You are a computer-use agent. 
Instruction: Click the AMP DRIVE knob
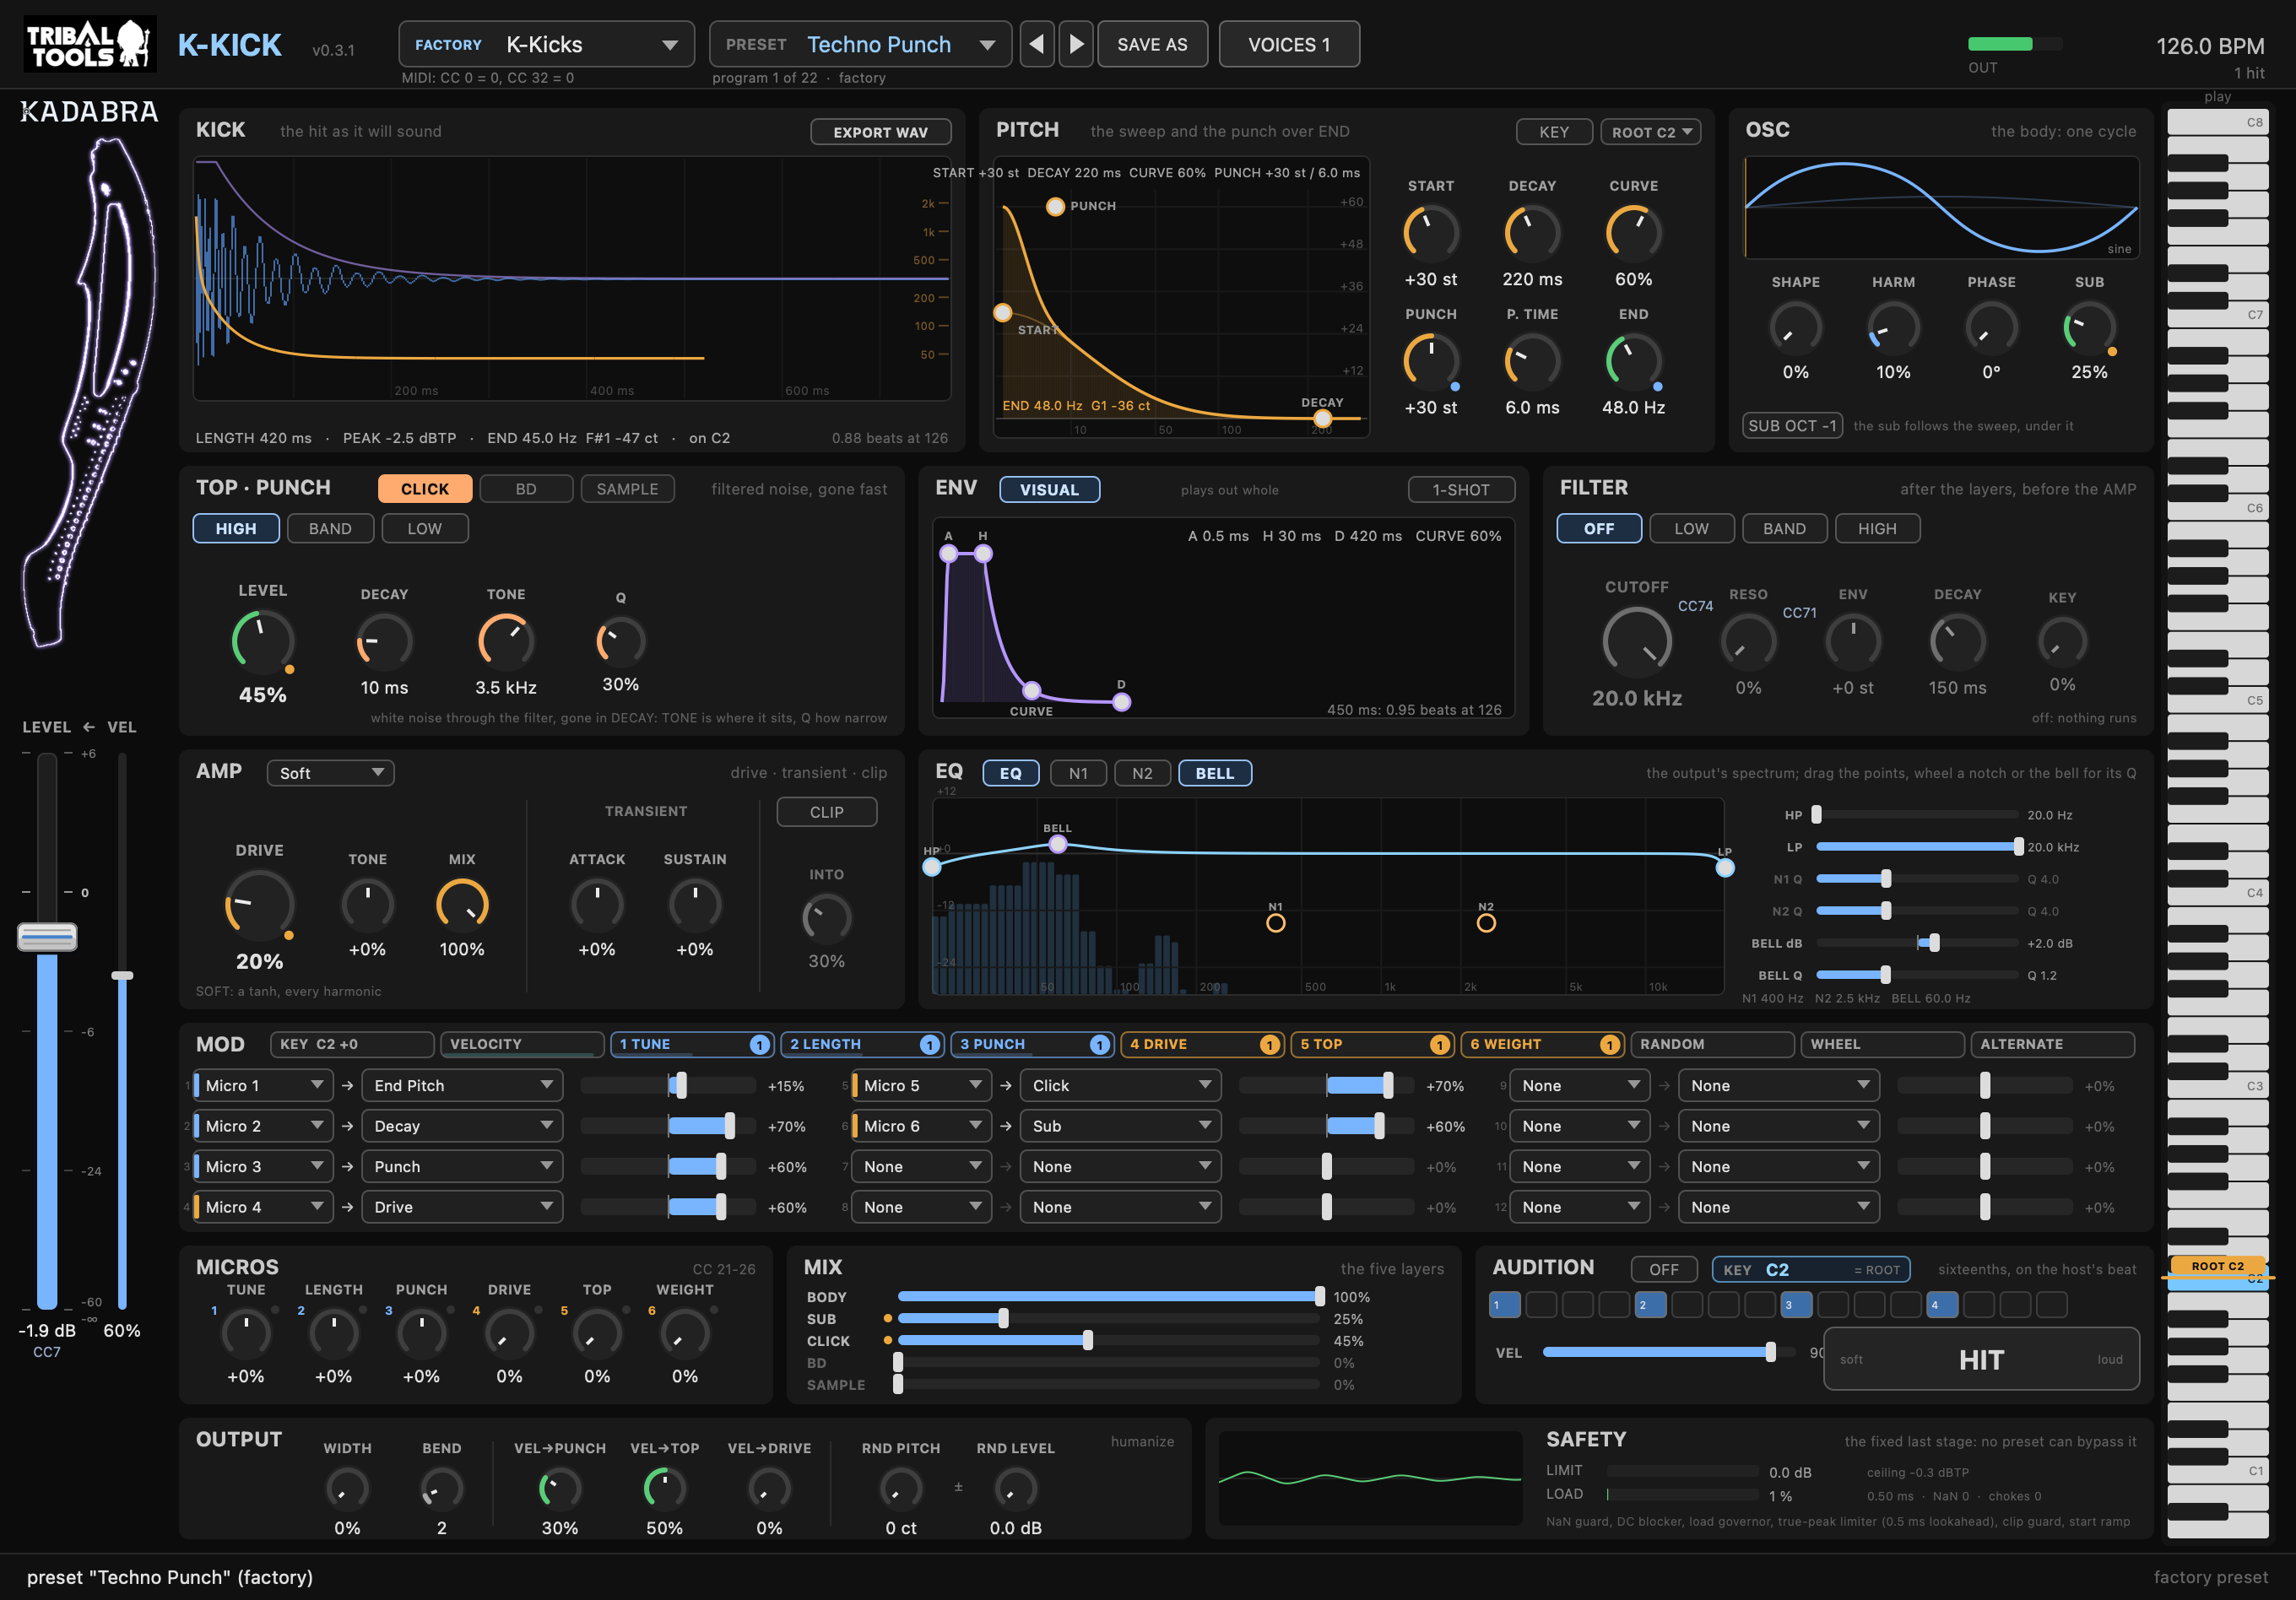point(259,906)
